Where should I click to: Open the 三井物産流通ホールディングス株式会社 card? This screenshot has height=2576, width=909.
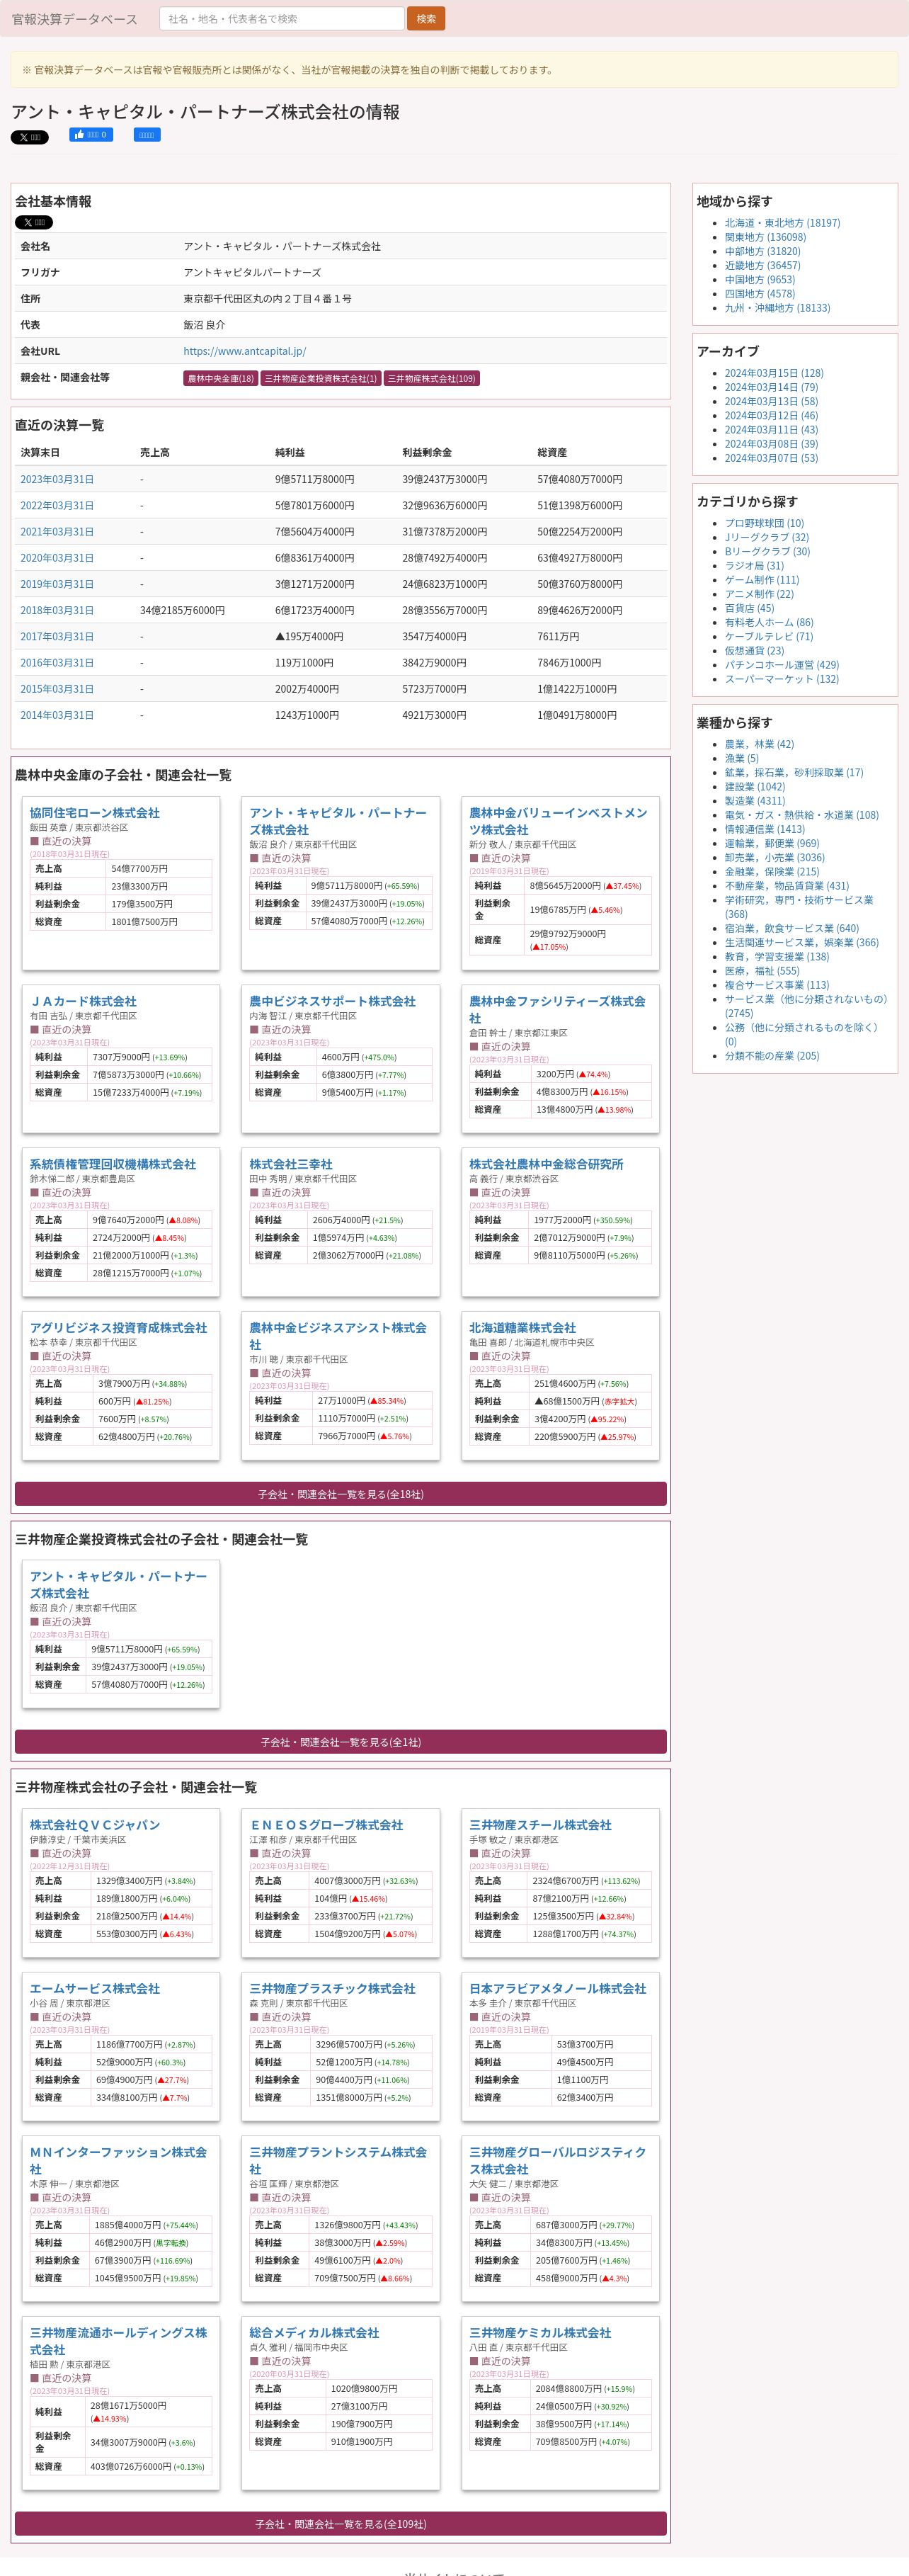click(x=118, y=2341)
